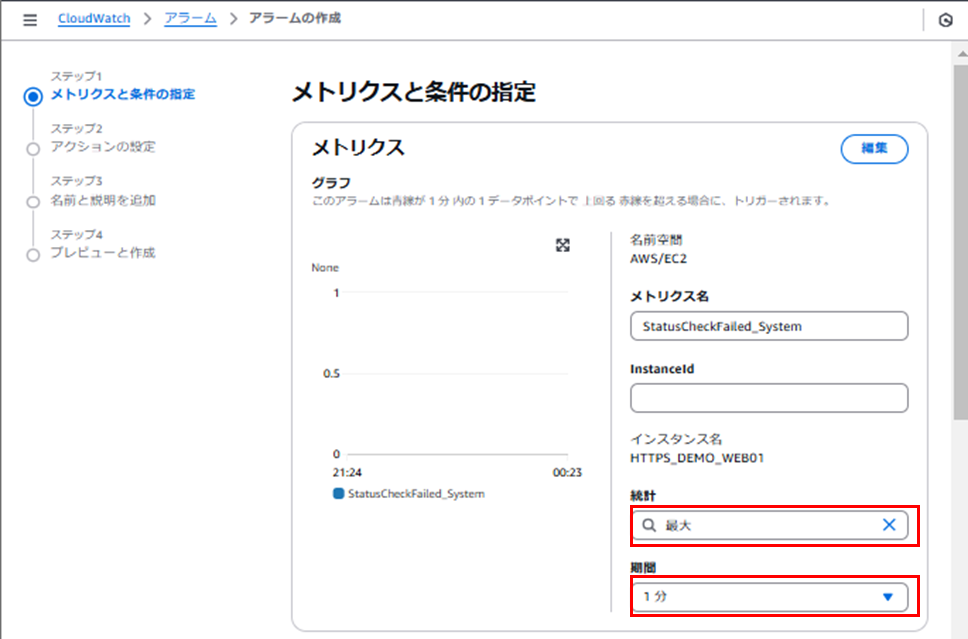
Task: Click the 21:24 time axis label
Action: (x=347, y=472)
